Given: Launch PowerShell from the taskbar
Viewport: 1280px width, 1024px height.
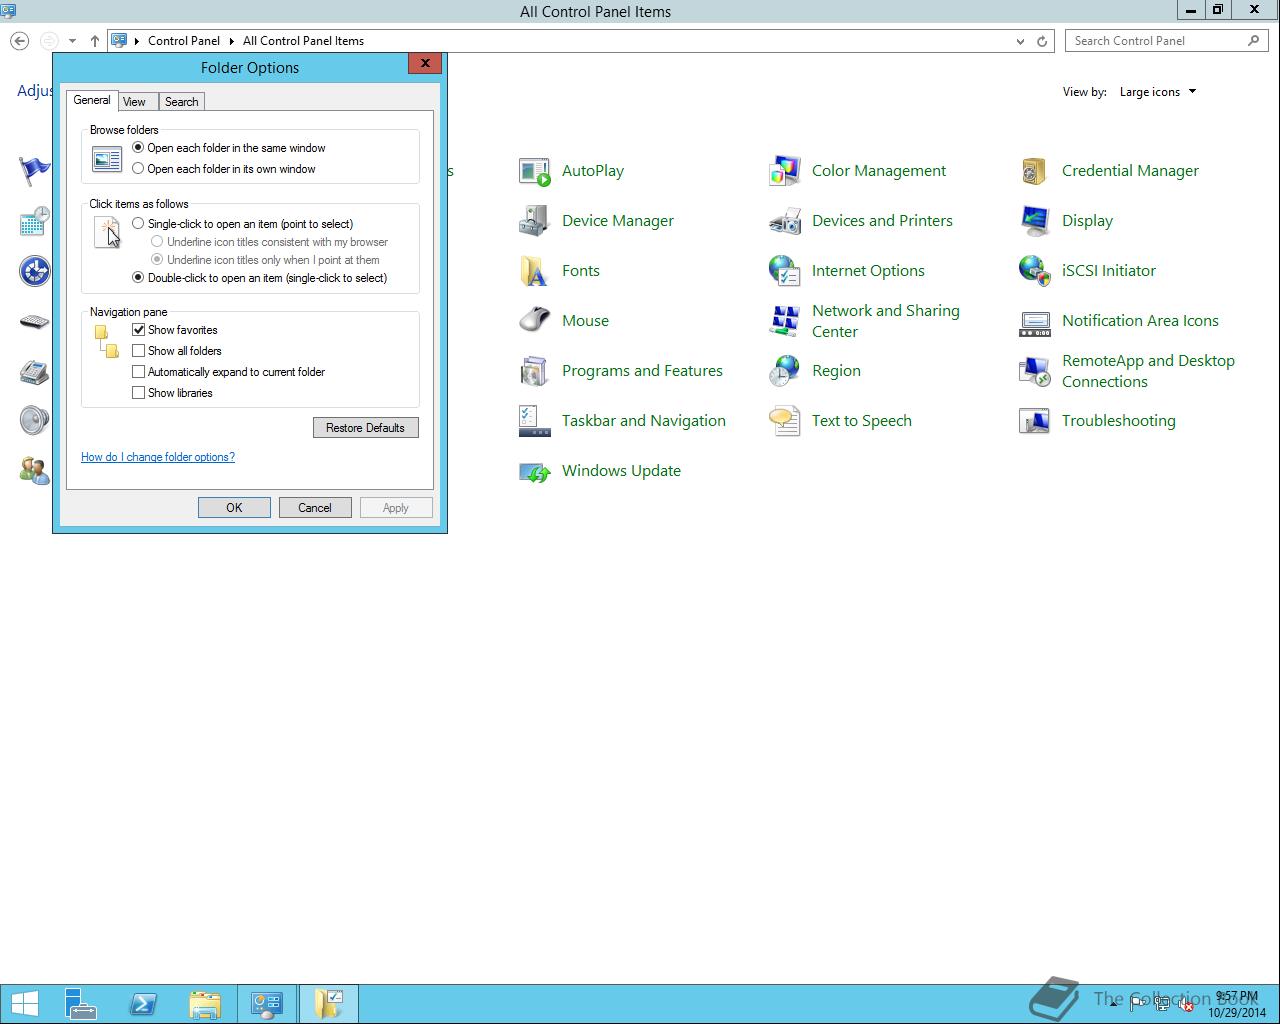Looking at the screenshot, I should [143, 1004].
